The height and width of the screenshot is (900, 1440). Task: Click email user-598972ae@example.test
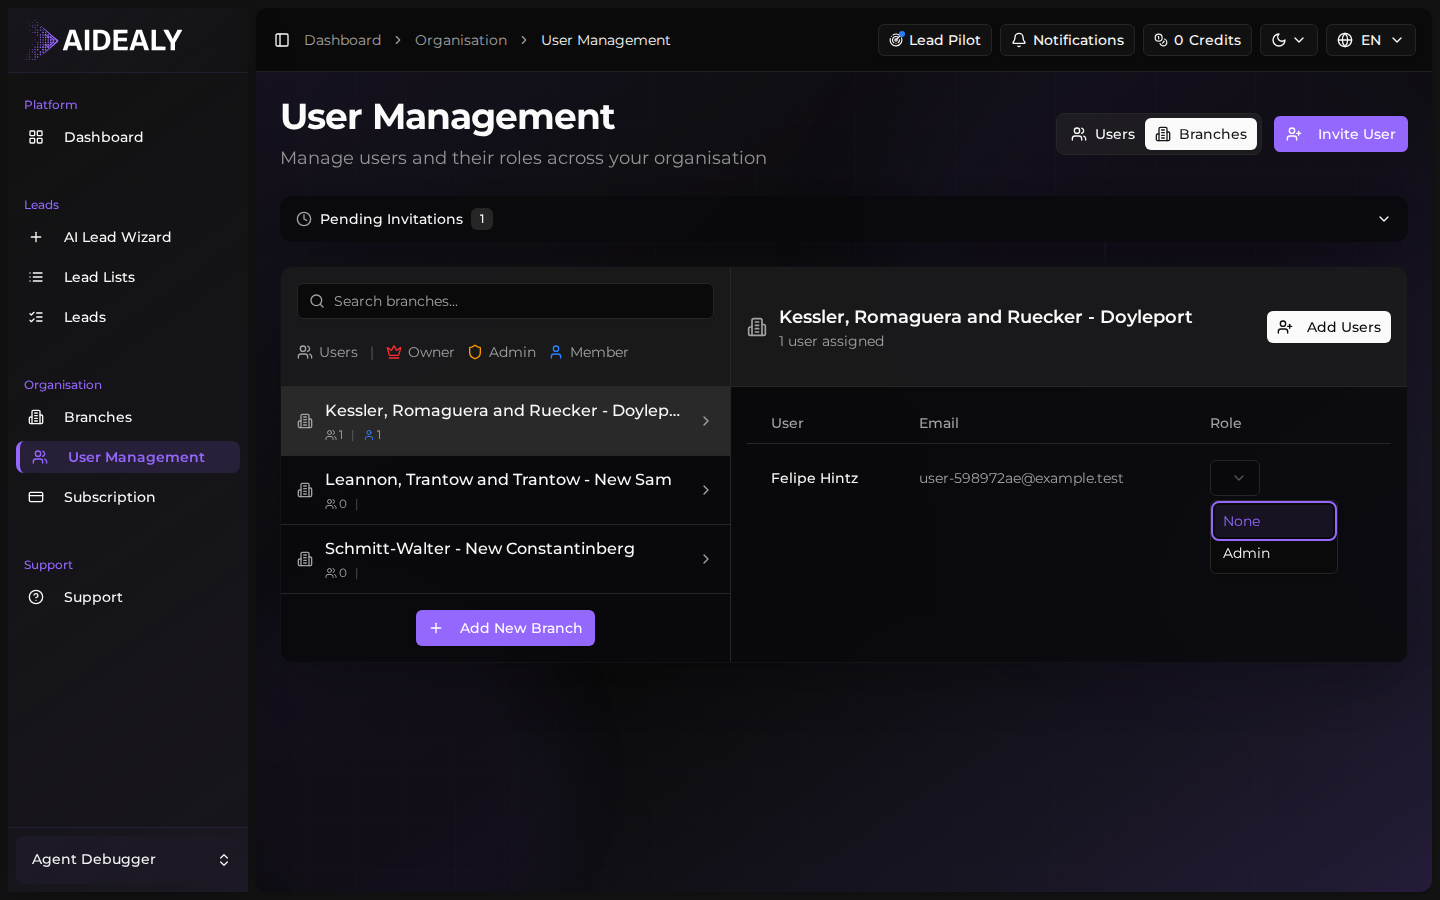click(1021, 478)
